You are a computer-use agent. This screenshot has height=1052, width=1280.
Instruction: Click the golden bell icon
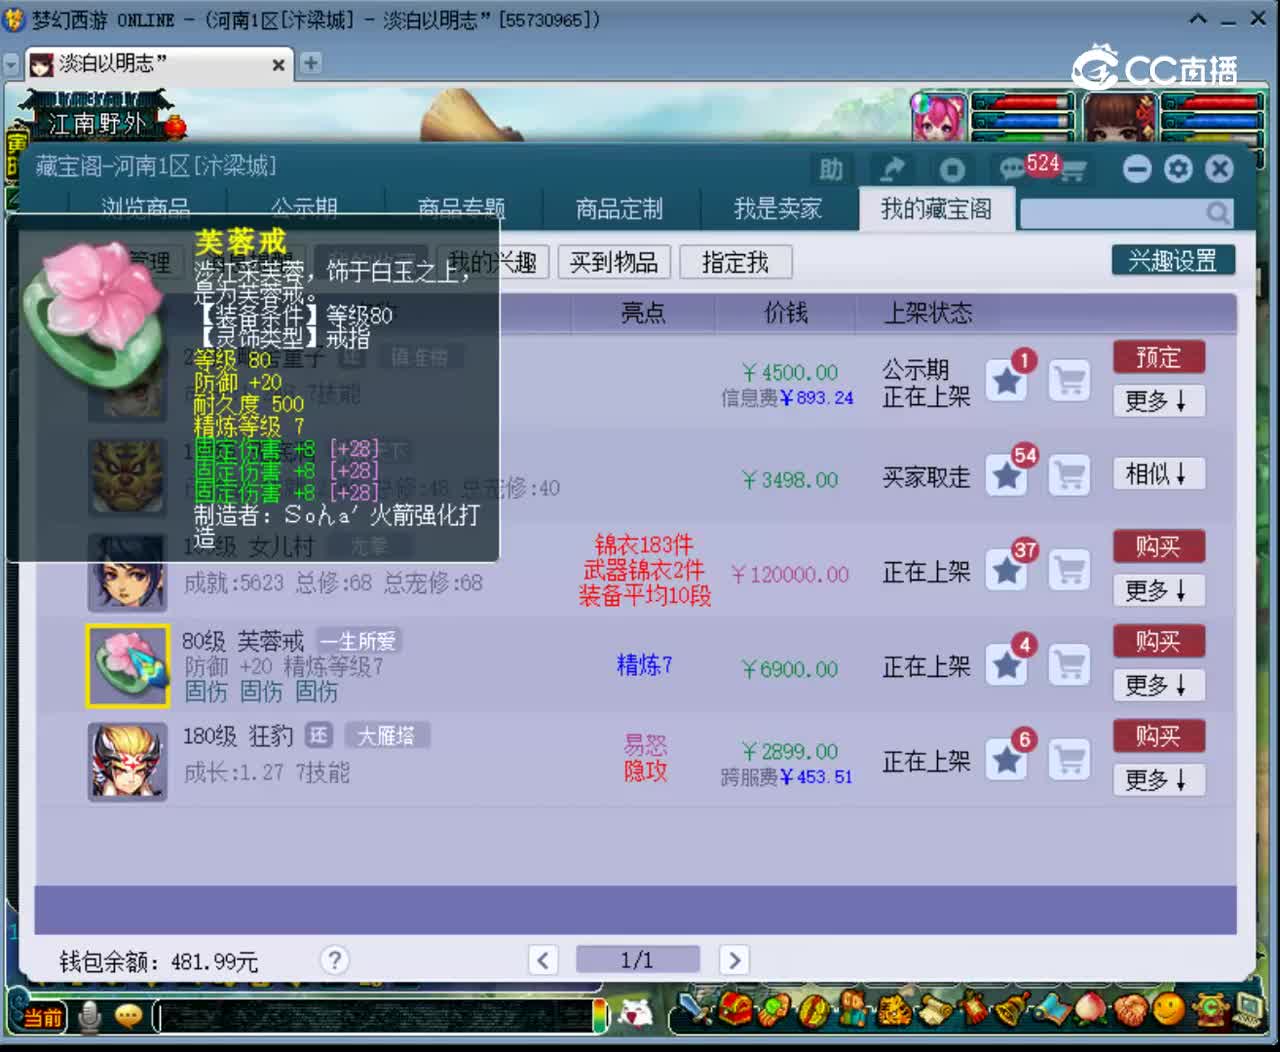(1012, 1009)
